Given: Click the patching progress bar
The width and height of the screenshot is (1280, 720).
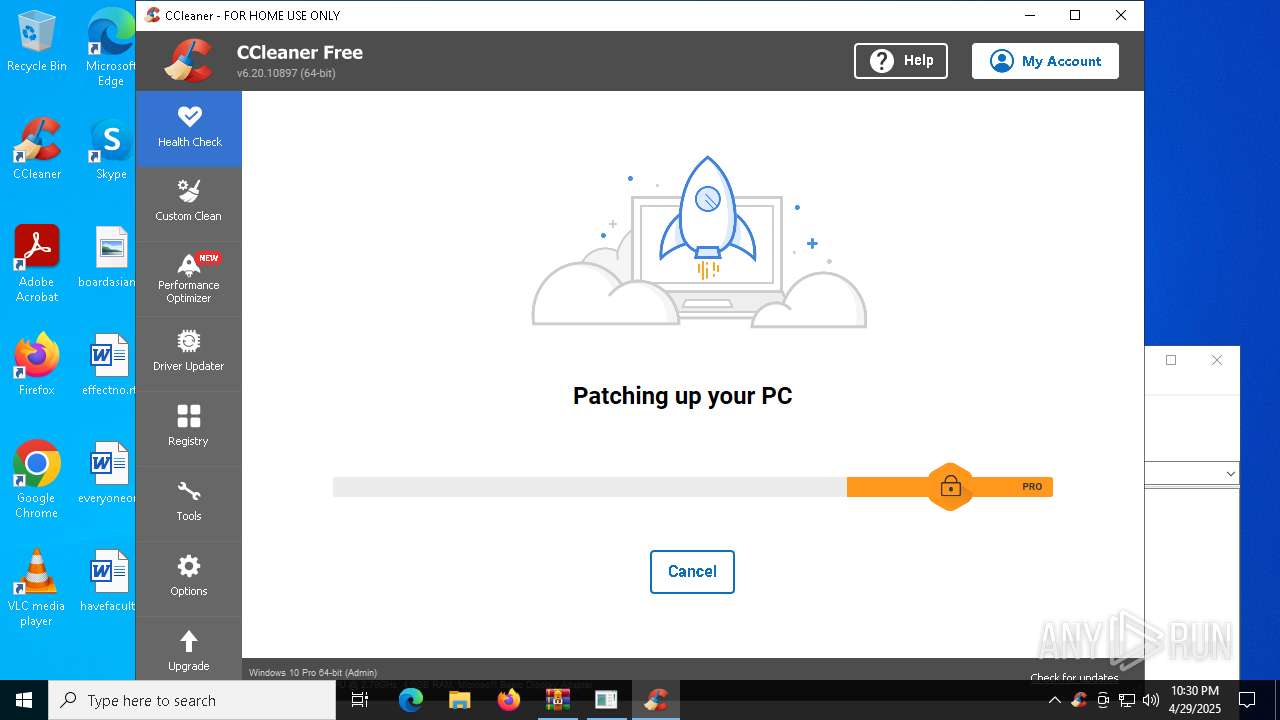Looking at the screenshot, I should click(693, 487).
